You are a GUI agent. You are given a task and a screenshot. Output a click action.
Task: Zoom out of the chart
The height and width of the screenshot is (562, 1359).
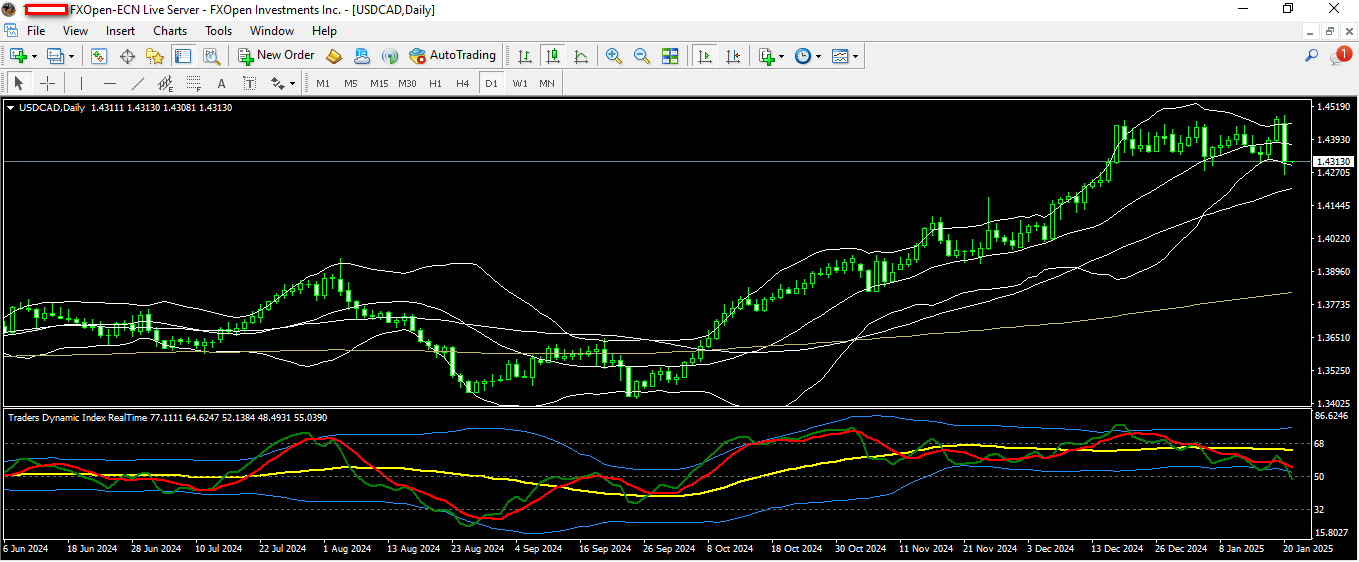(x=642, y=56)
